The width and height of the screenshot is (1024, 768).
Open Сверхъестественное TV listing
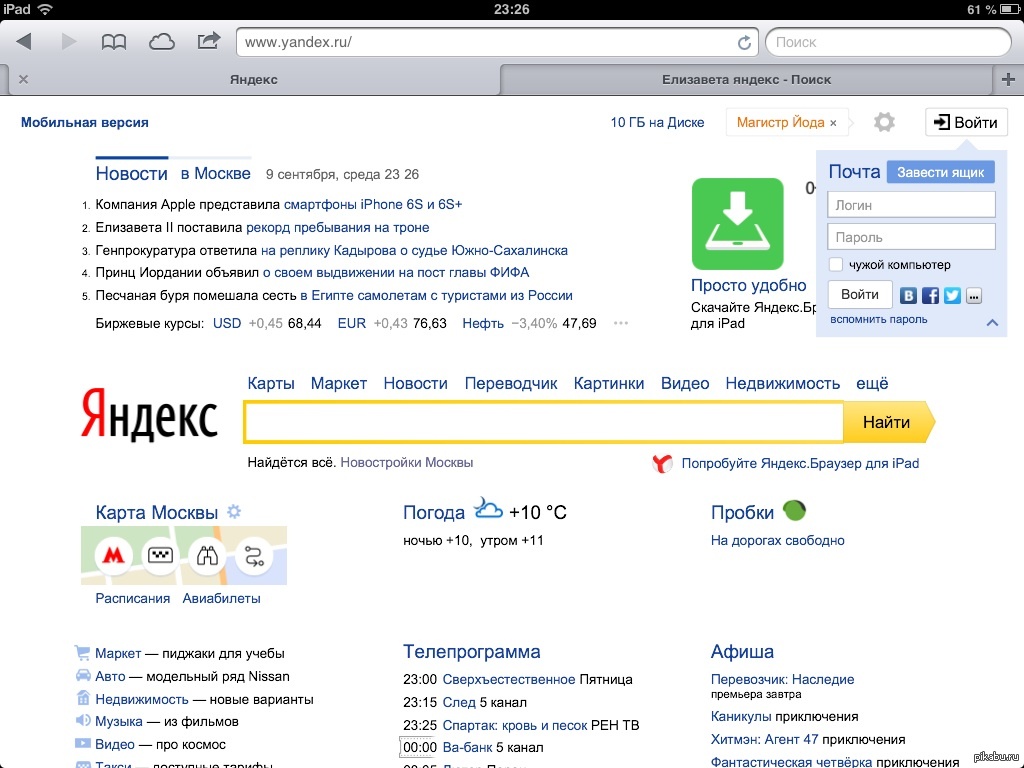tap(509, 679)
